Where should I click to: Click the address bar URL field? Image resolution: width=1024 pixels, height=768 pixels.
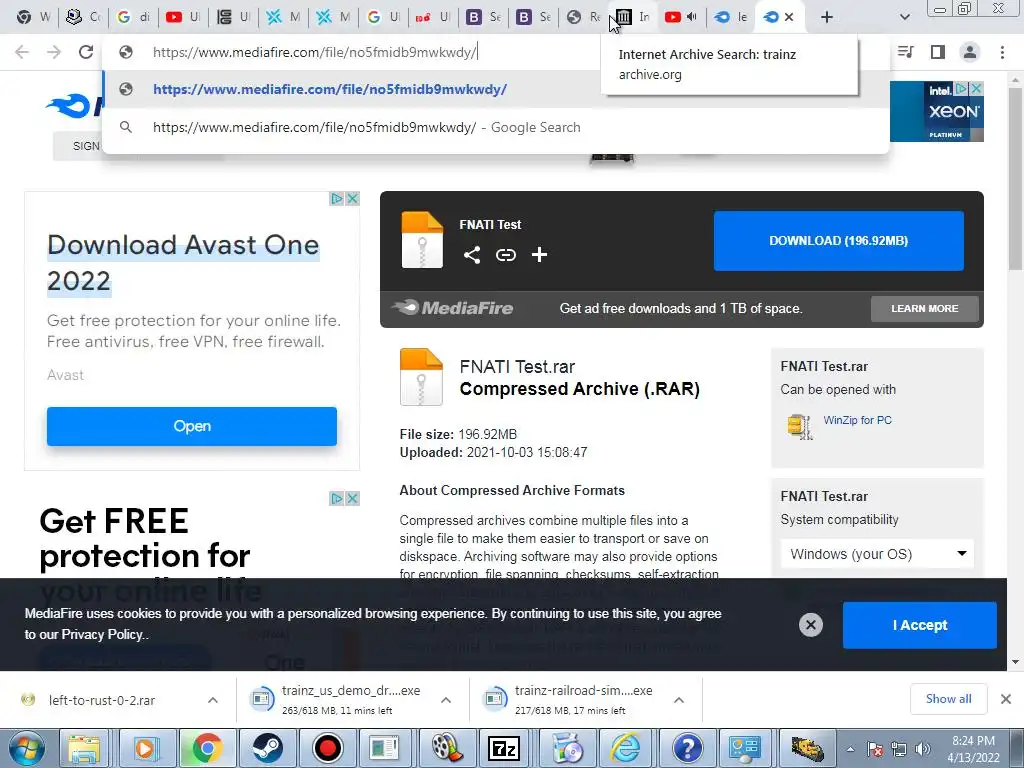[353, 52]
